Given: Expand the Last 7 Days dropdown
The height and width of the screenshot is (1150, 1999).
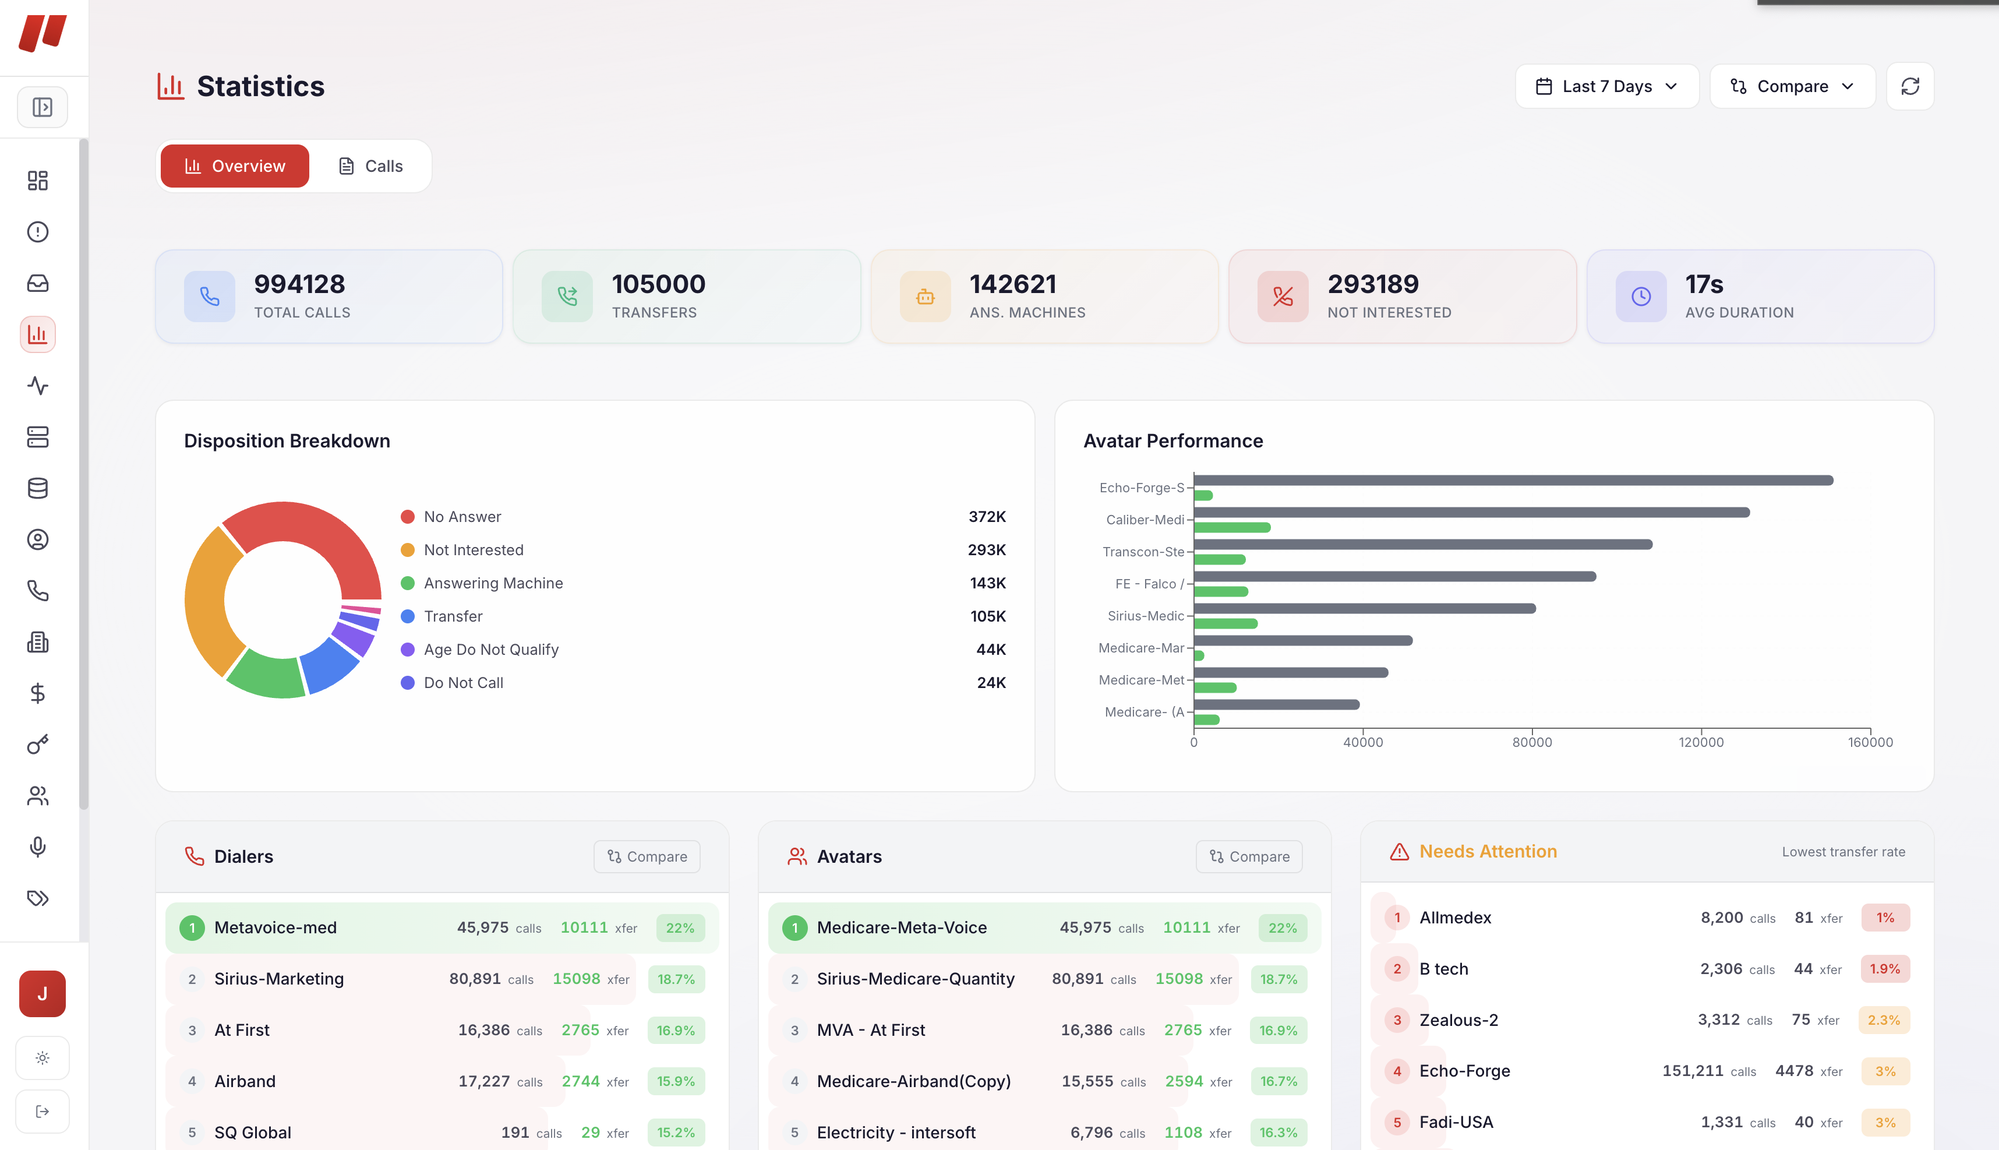Looking at the screenshot, I should 1606,86.
